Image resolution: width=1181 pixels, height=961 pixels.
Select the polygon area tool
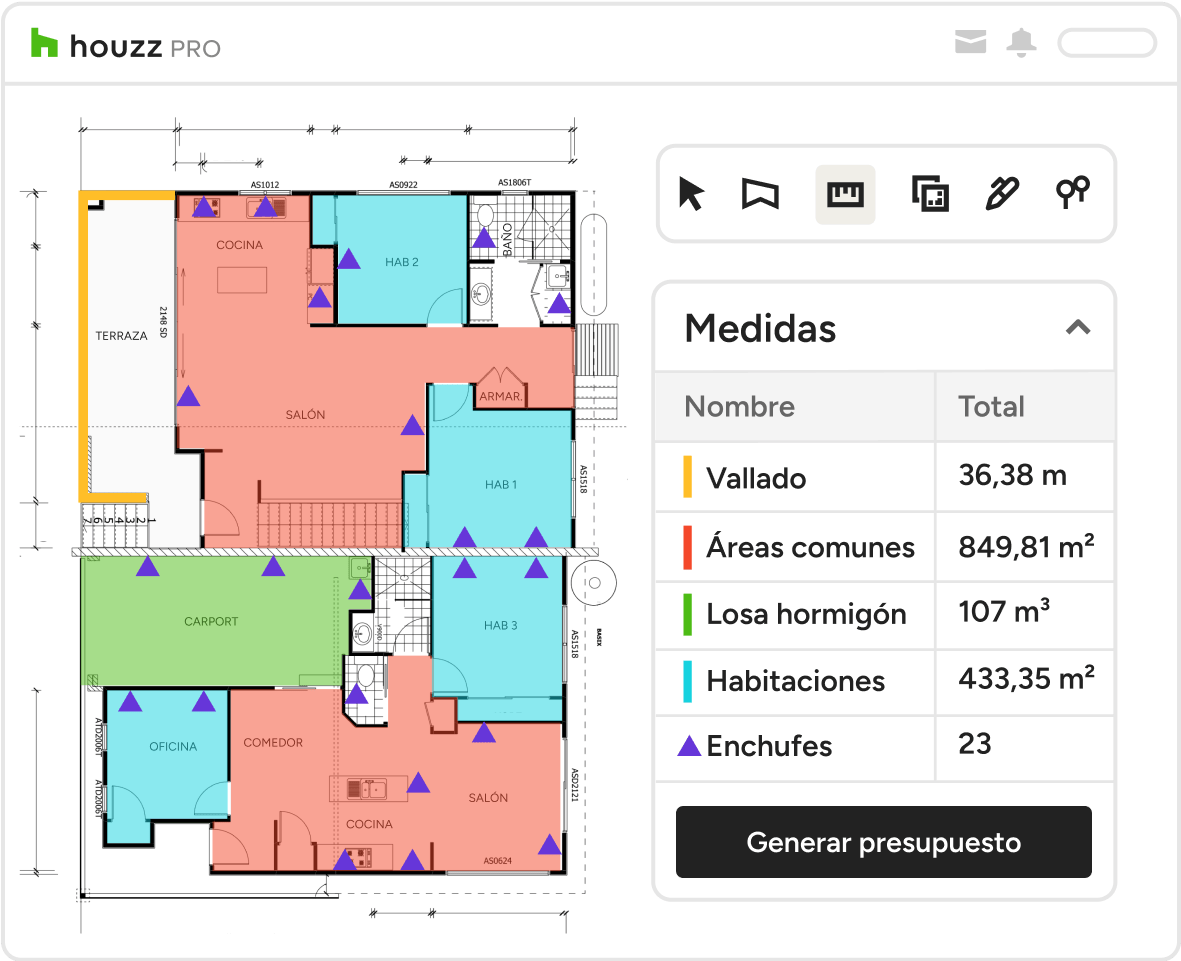pos(760,193)
